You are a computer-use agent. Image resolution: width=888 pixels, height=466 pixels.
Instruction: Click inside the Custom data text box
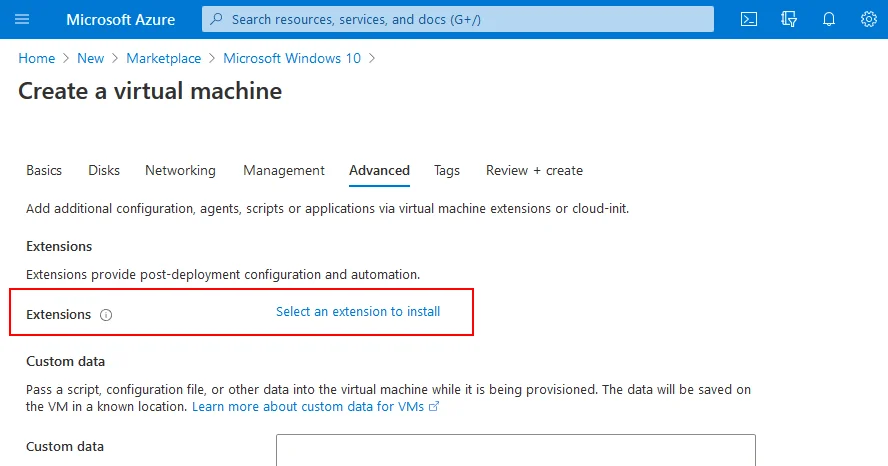click(516, 450)
